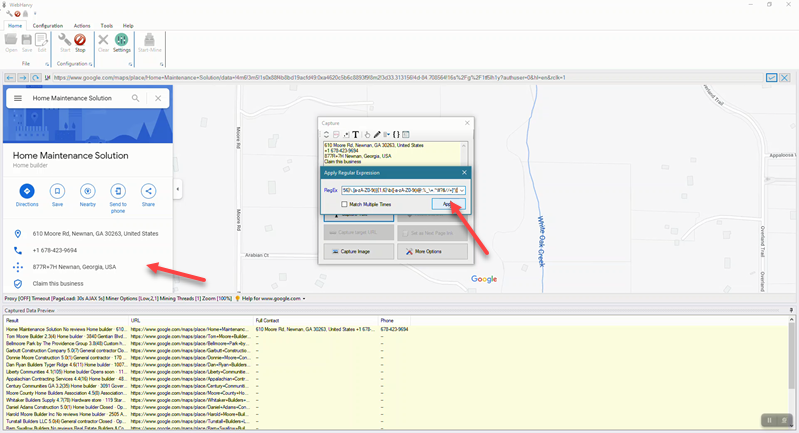This screenshot has height=433, width=799.
Task: Click the Capture Image button
Action: point(357,251)
